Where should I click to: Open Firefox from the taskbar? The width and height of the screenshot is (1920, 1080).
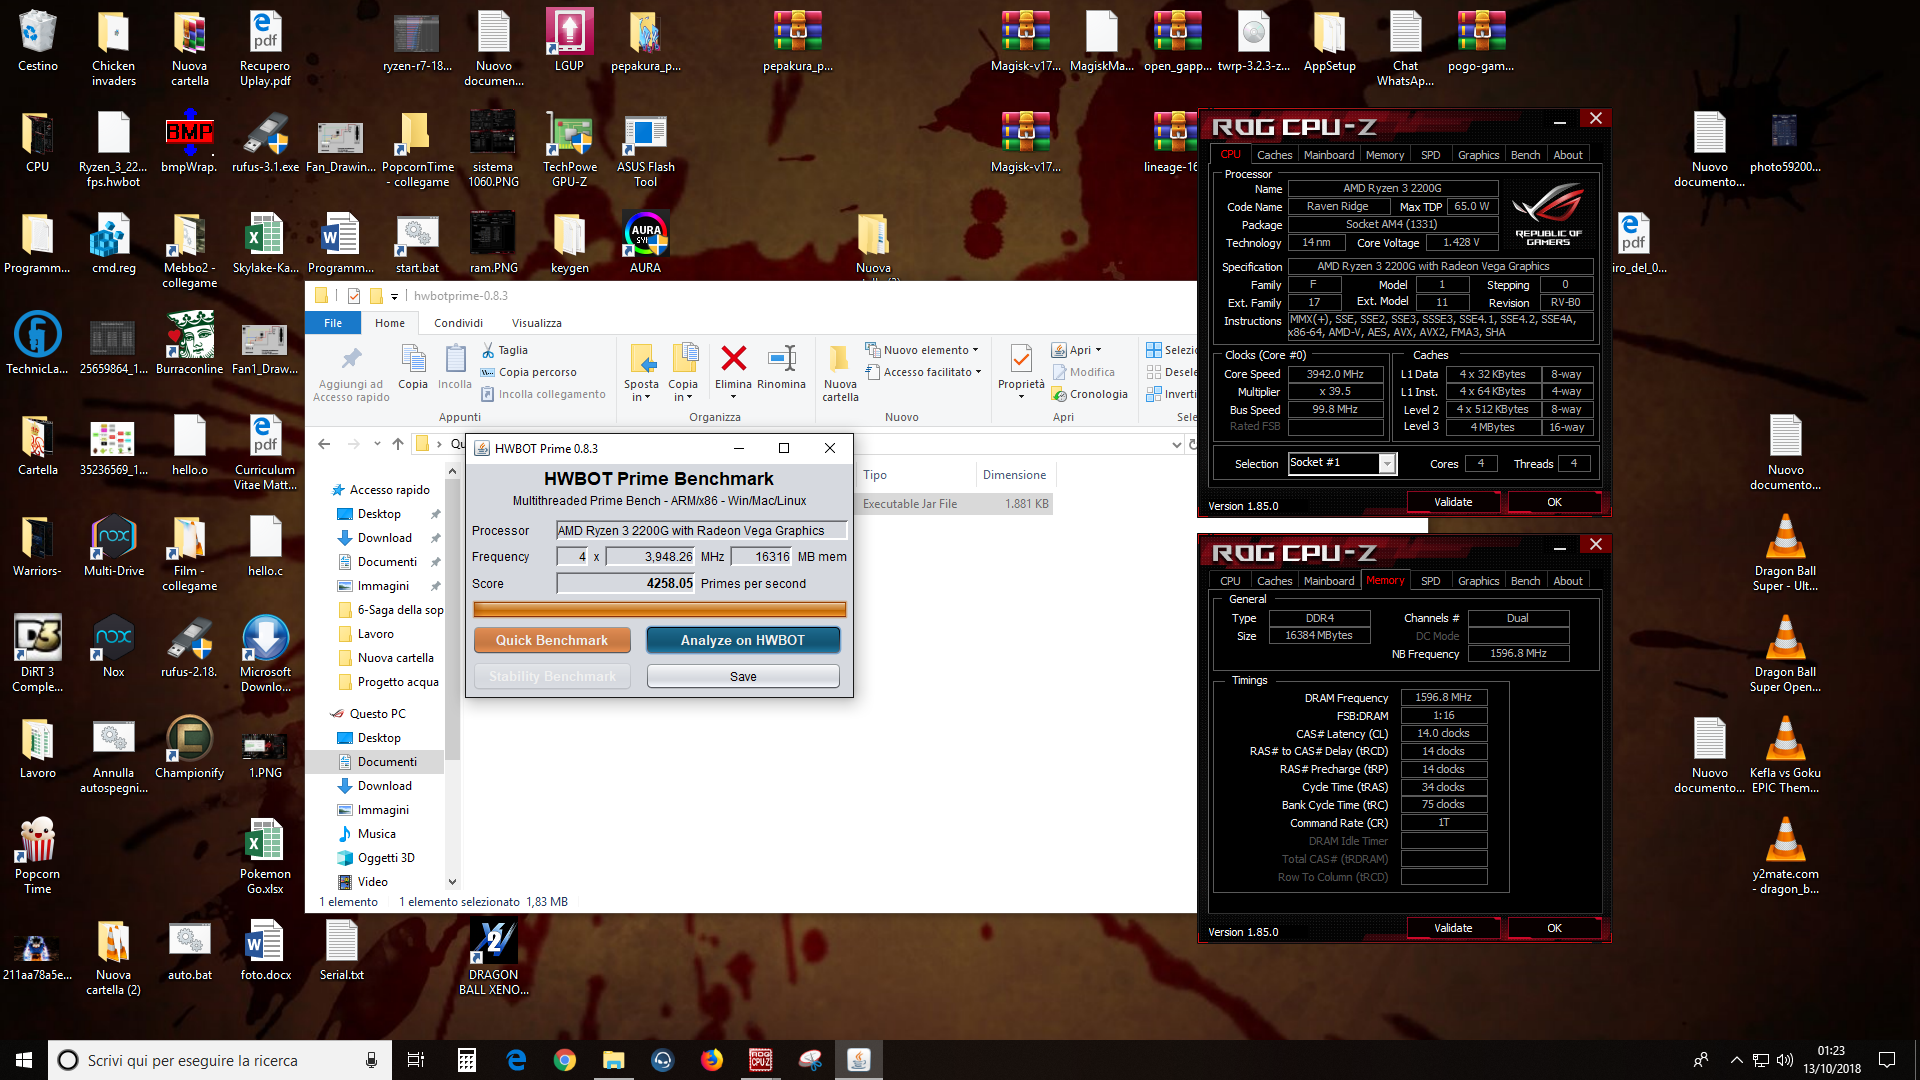pos(712,1060)
